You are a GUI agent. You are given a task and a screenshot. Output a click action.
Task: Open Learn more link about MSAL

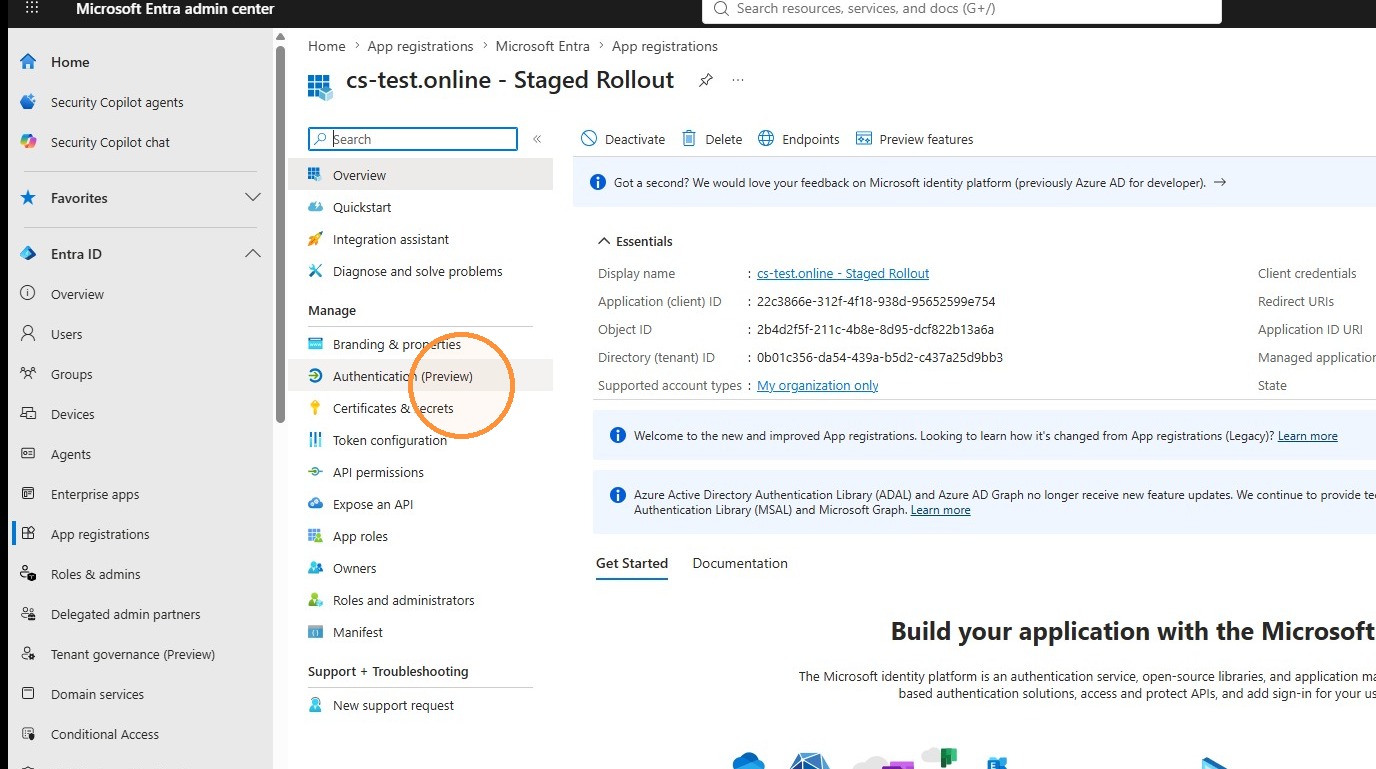pyautogui.click(x=940, y=510)
